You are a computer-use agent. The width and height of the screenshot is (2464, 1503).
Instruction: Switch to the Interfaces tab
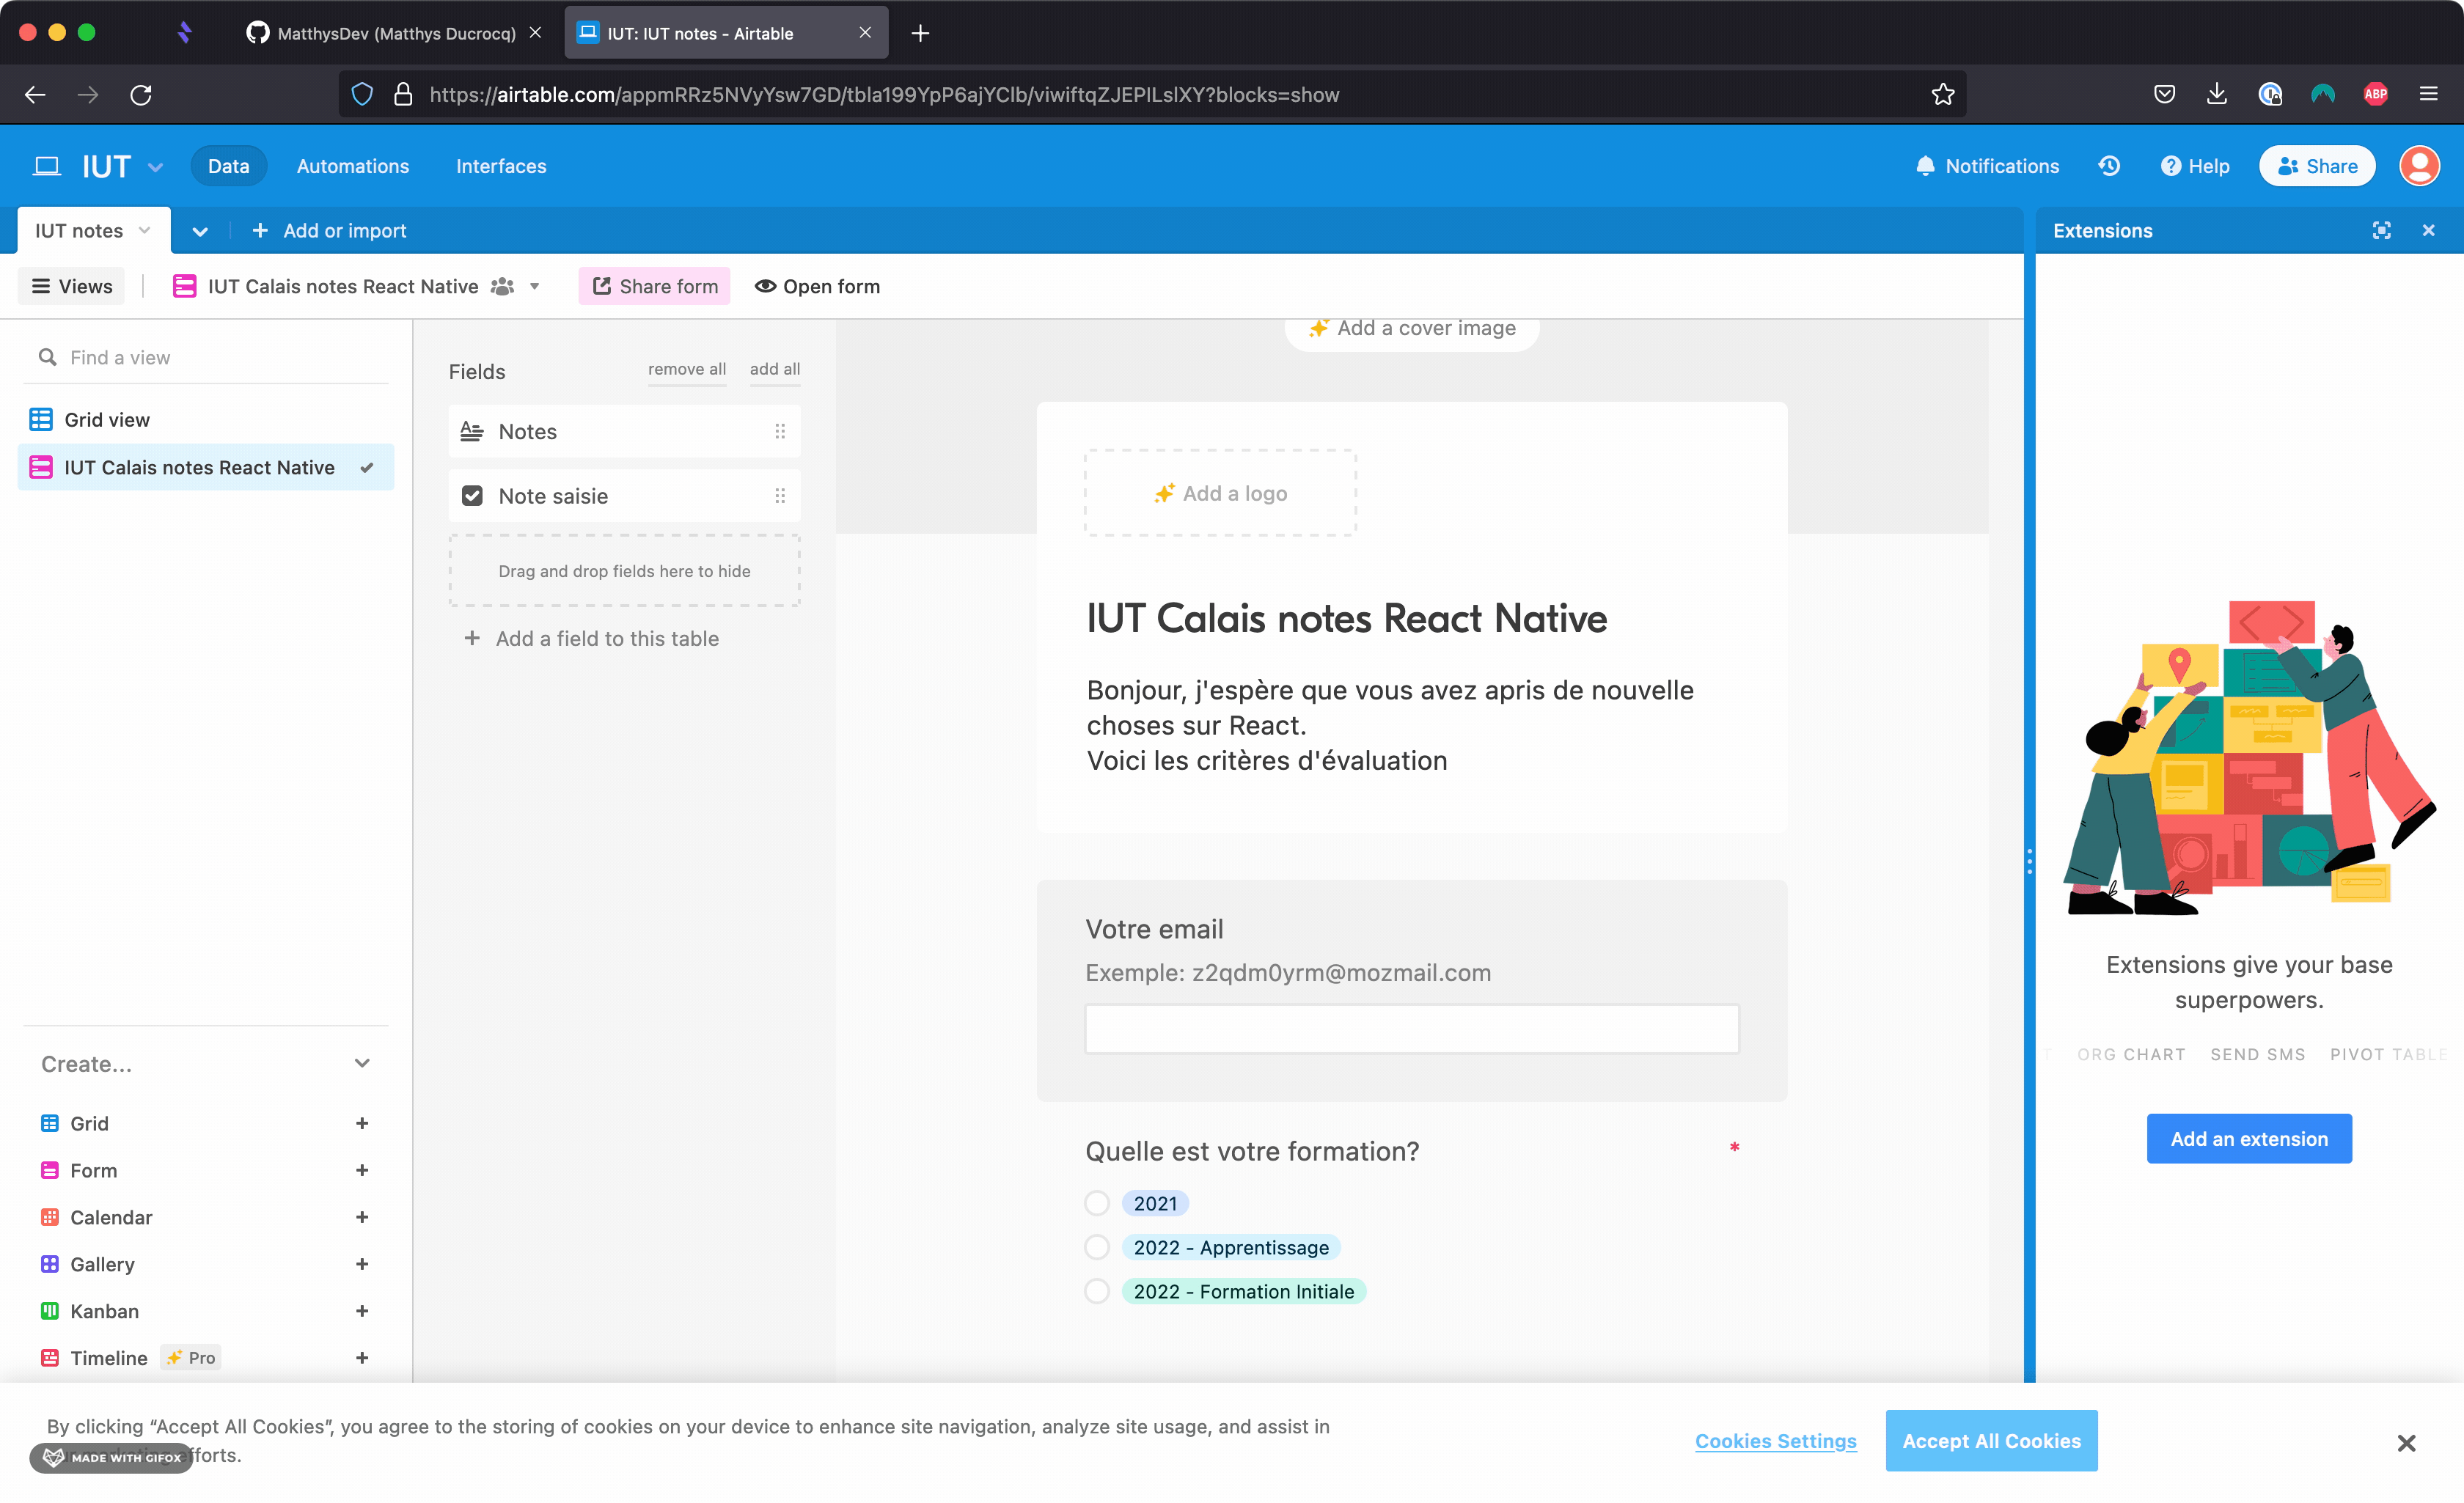[x=501, y=166]
